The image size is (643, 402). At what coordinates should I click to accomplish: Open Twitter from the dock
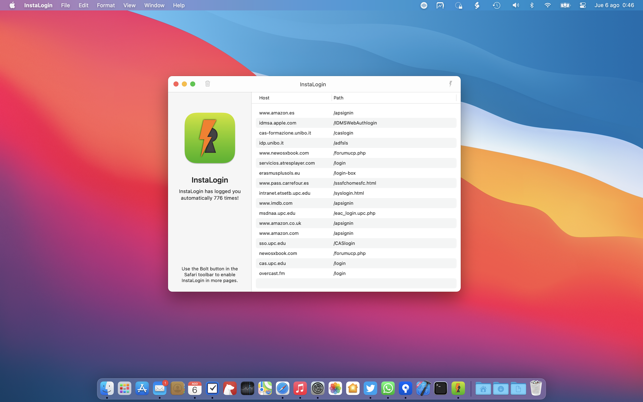click(x=370, y=388)
